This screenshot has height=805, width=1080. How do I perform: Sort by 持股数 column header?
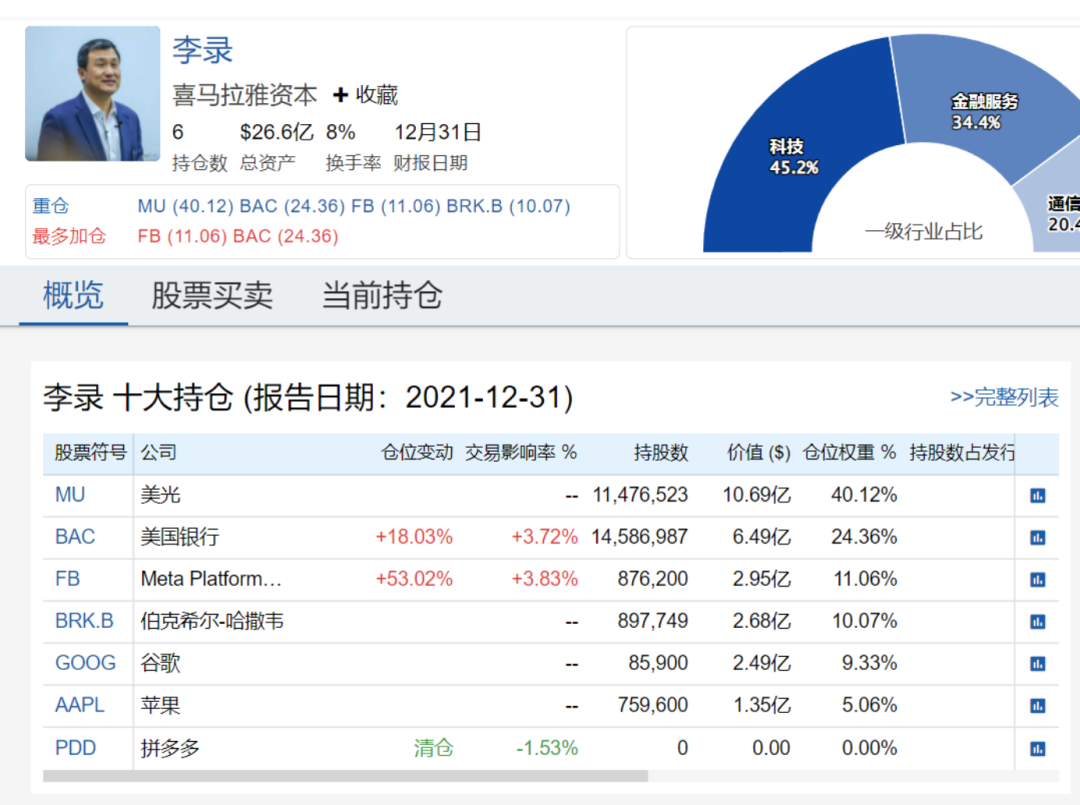tap(661, 452)
